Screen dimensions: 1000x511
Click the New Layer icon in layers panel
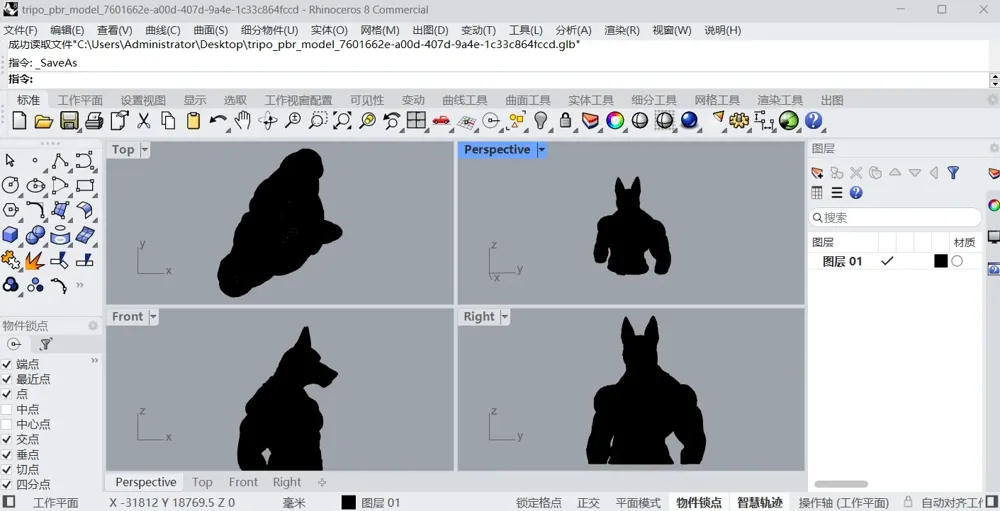817,173
